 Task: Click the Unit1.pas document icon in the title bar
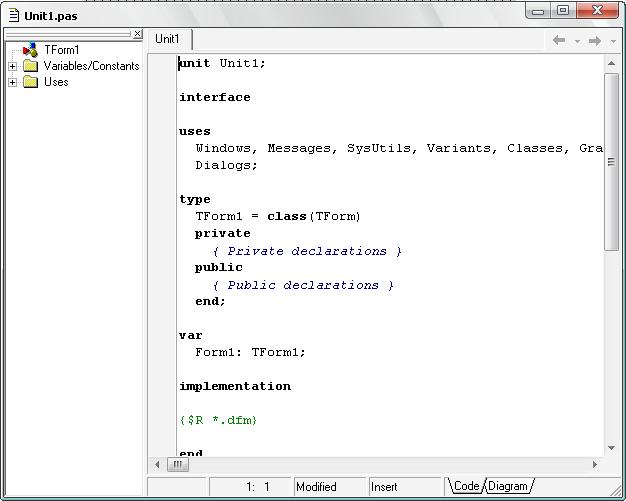pos(14,16)
